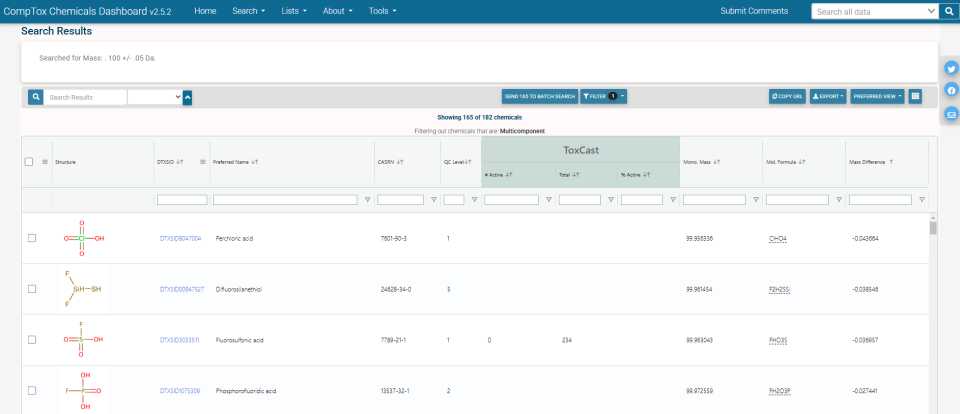
Task: Sort by Mol. Formula column arrows
Action: pos(801,162)
